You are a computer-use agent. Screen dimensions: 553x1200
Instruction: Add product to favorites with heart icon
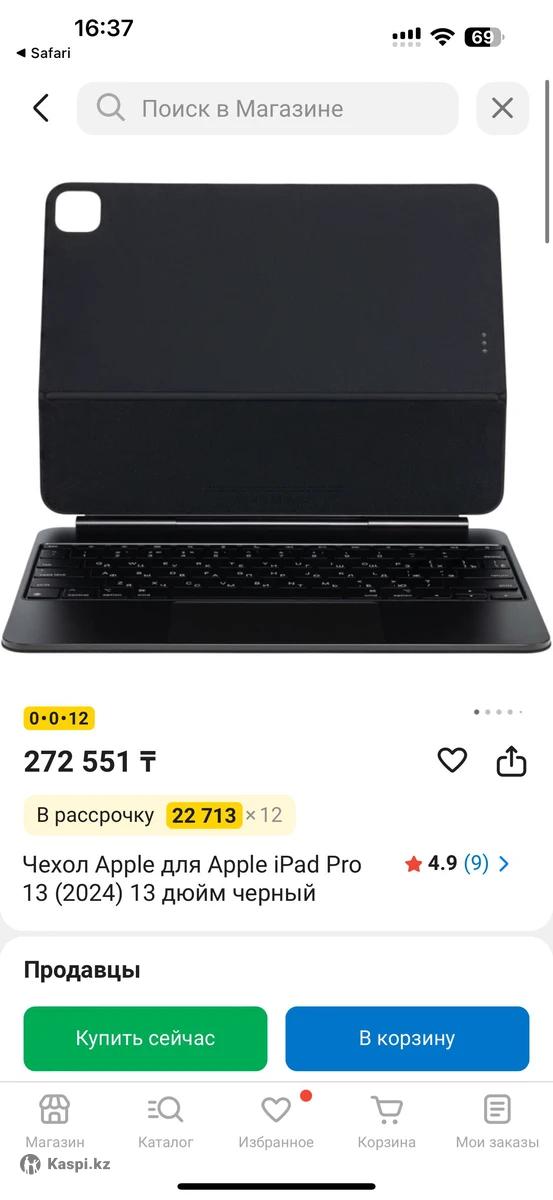pos(452,761)
